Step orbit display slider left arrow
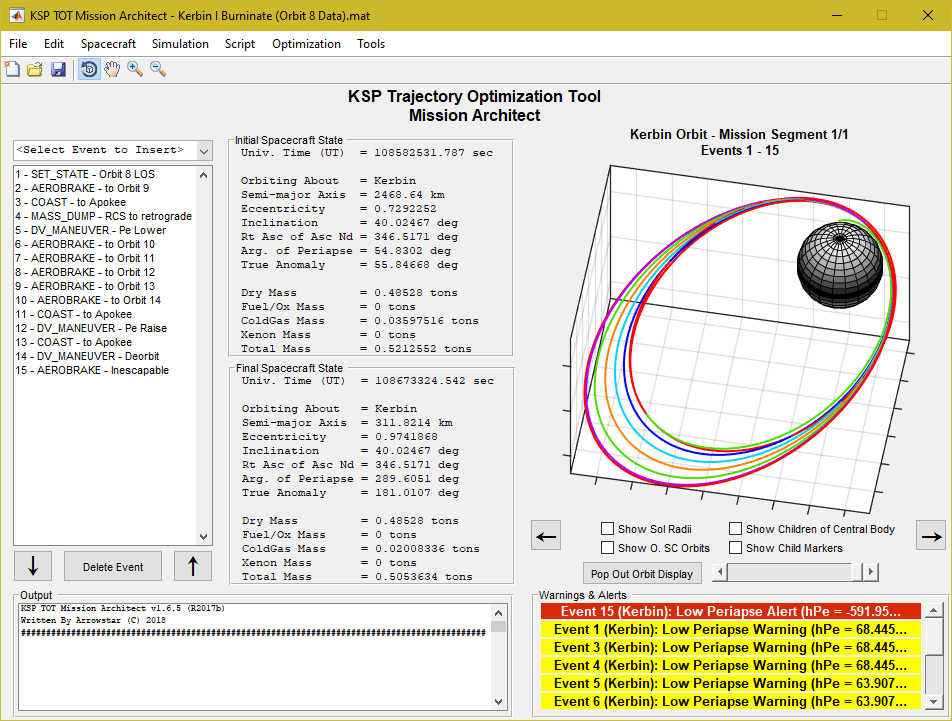Viewport: 952px width, 721px height. tap(720, 572)
